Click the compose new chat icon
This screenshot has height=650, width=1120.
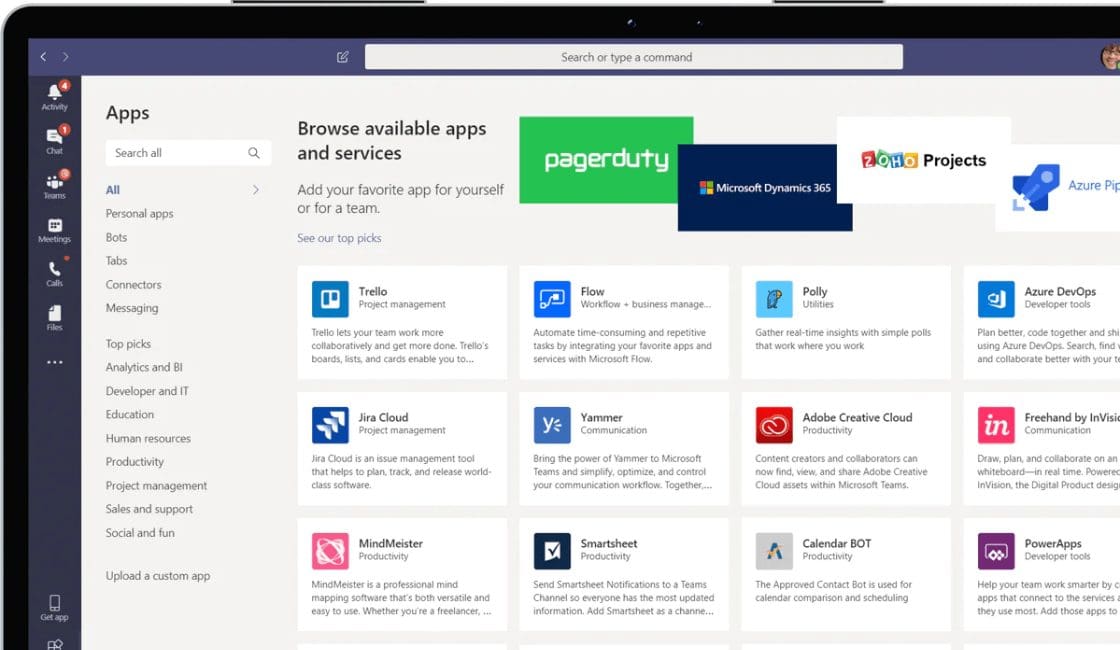[x=343, y=57]
